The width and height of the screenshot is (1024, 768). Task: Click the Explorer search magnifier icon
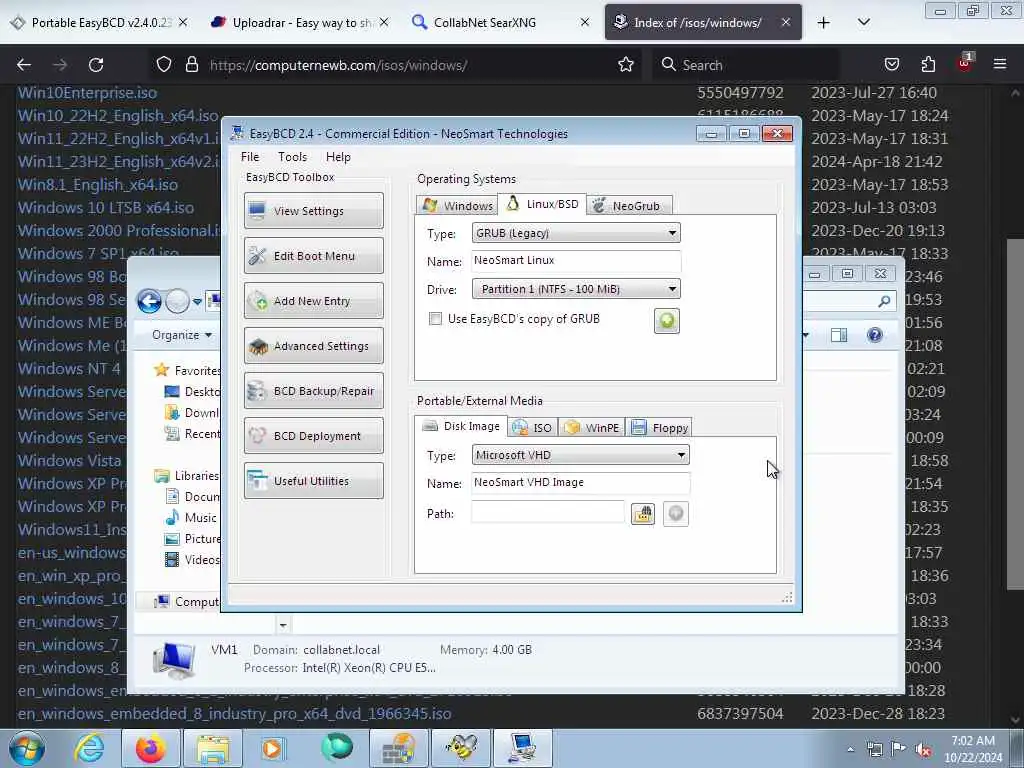[x=884, y=301]
